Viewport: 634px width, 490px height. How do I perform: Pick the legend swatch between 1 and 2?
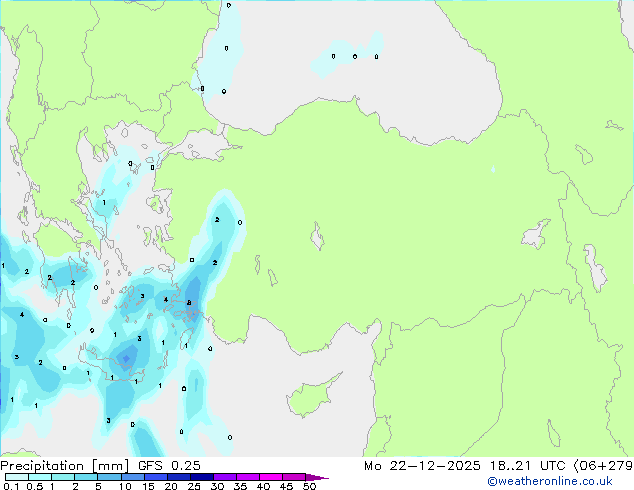coord(63,477)
